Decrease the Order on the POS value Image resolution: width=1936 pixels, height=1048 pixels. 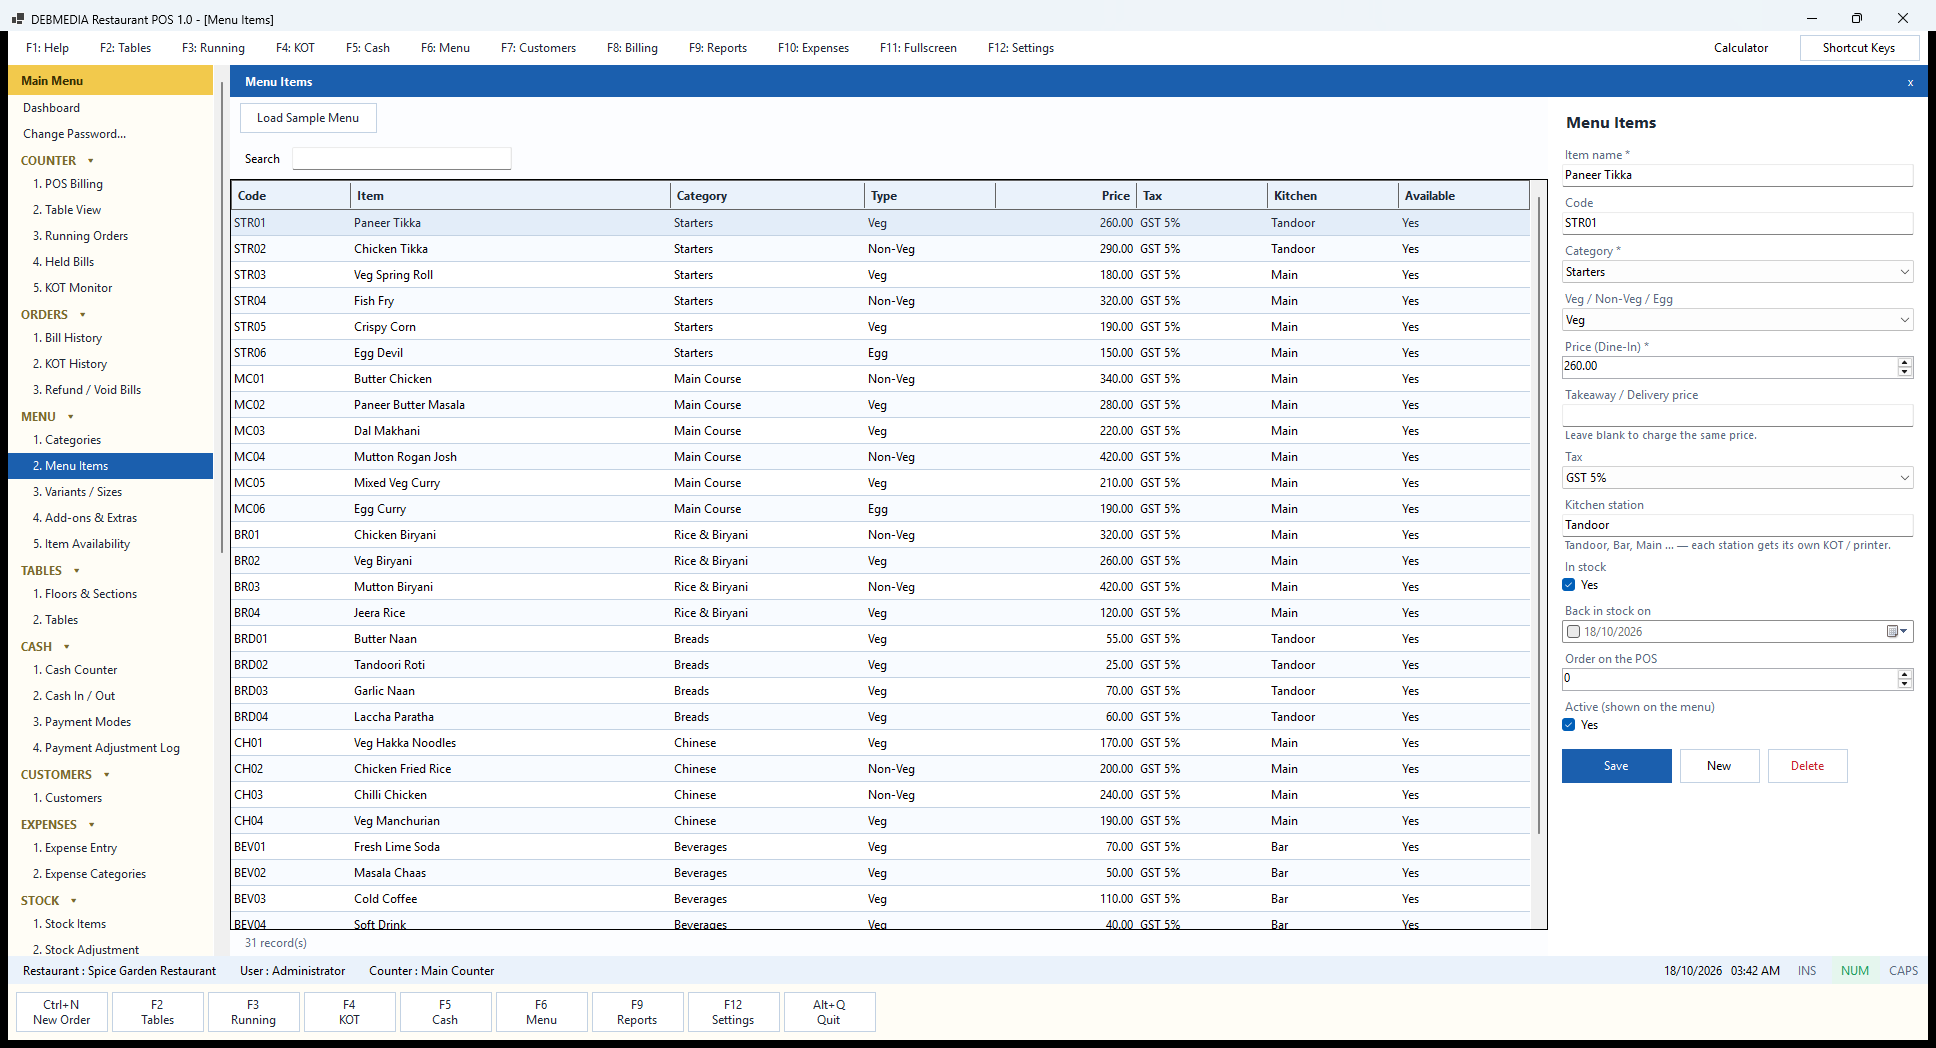tap(1904, 684)
